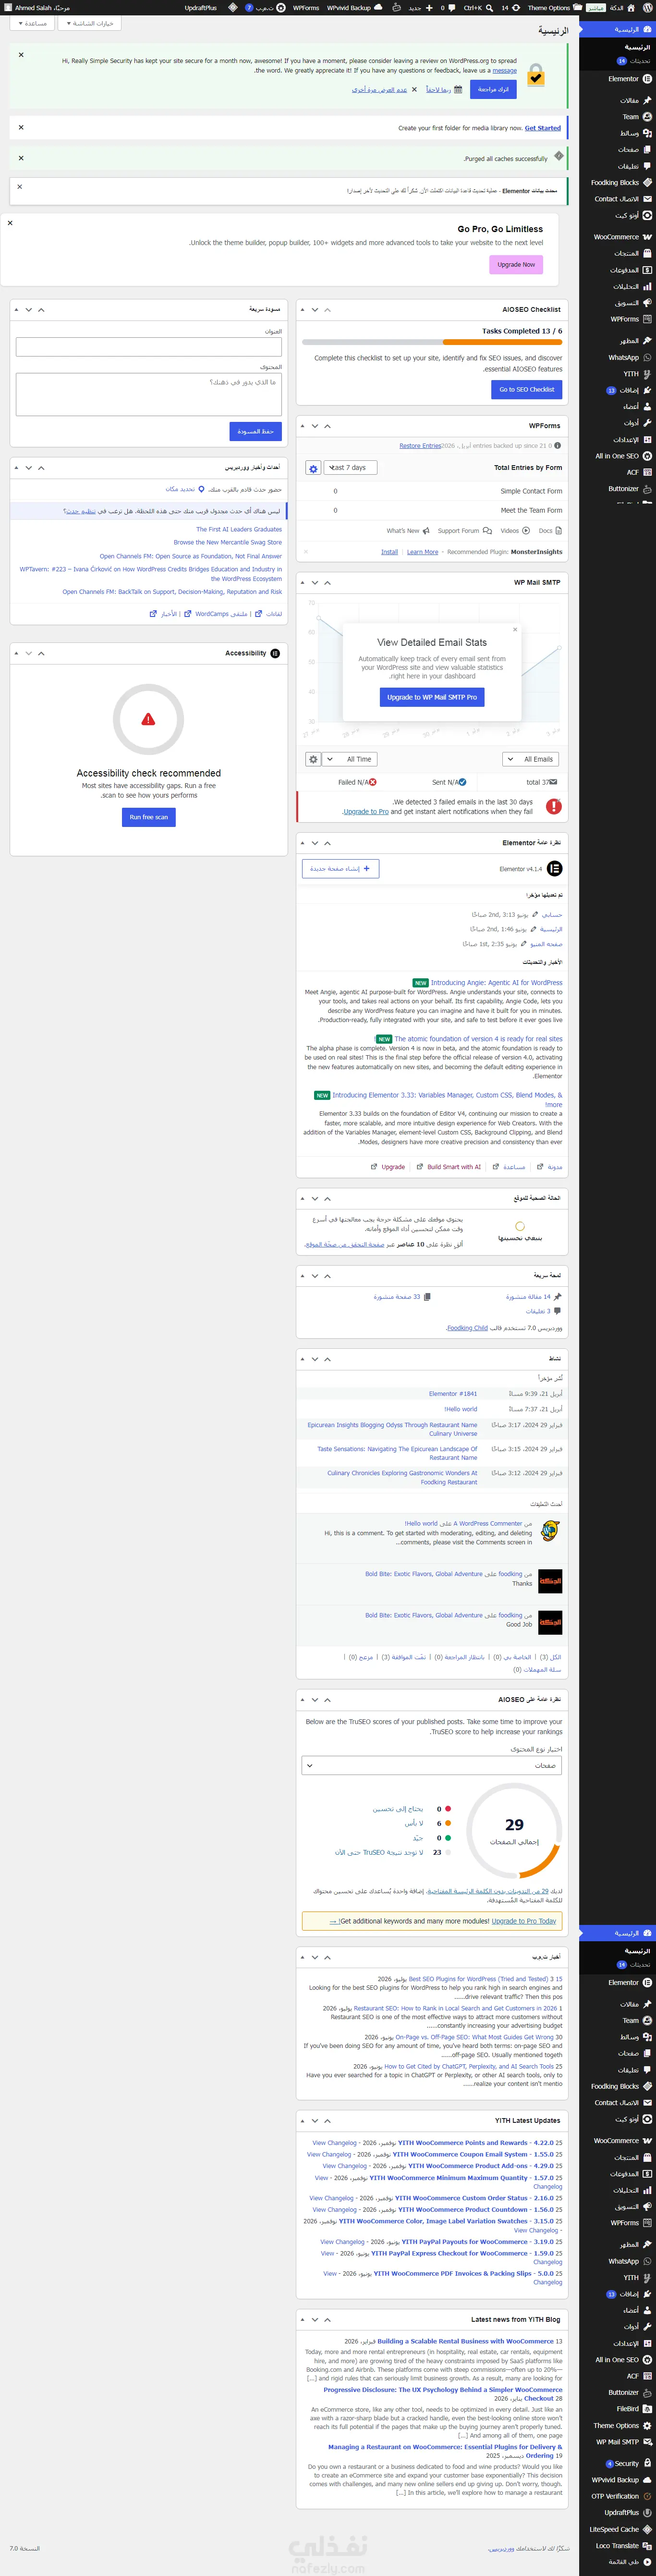Dismiss the Really Simple Security review notice

21,55
